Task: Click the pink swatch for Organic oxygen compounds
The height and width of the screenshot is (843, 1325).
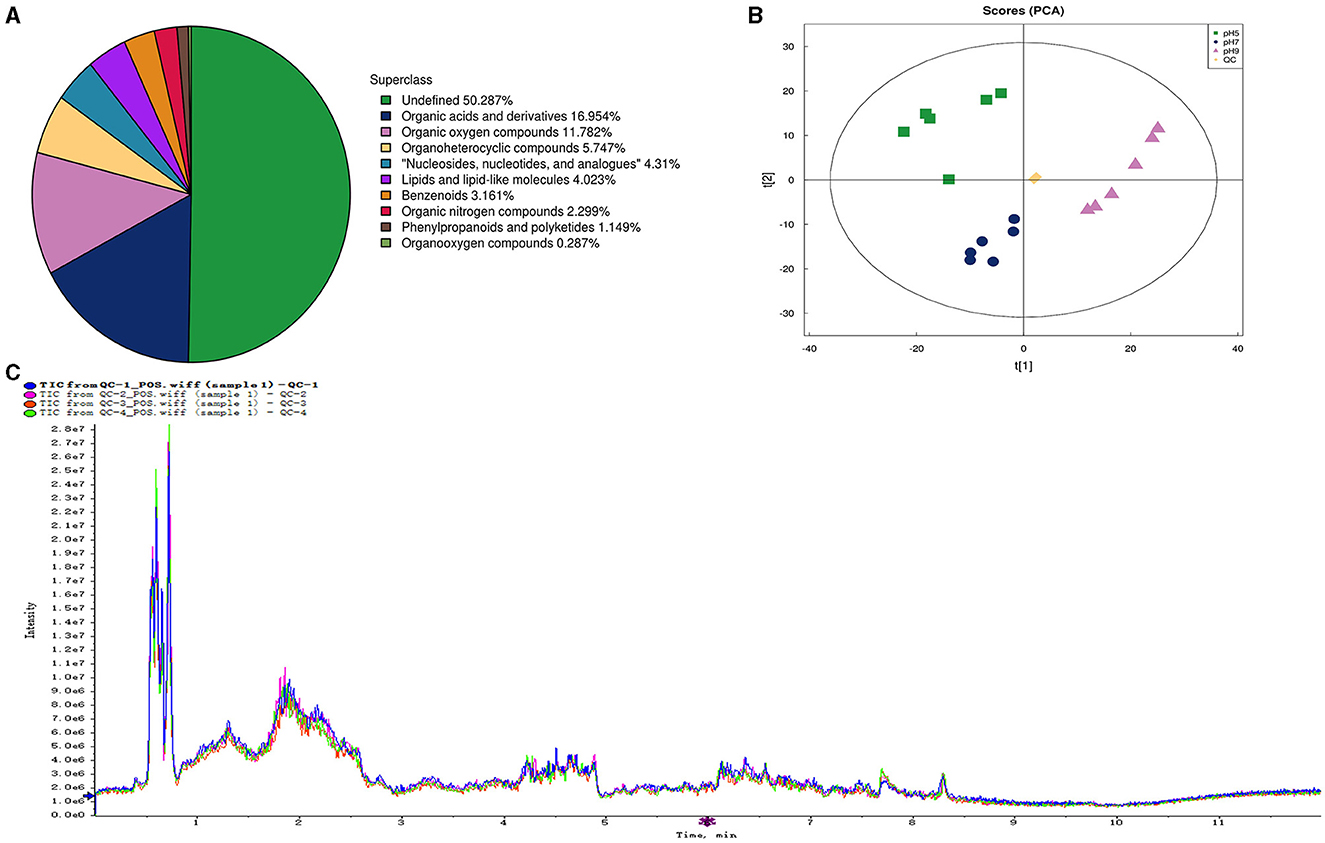Action: pos(386,132)
